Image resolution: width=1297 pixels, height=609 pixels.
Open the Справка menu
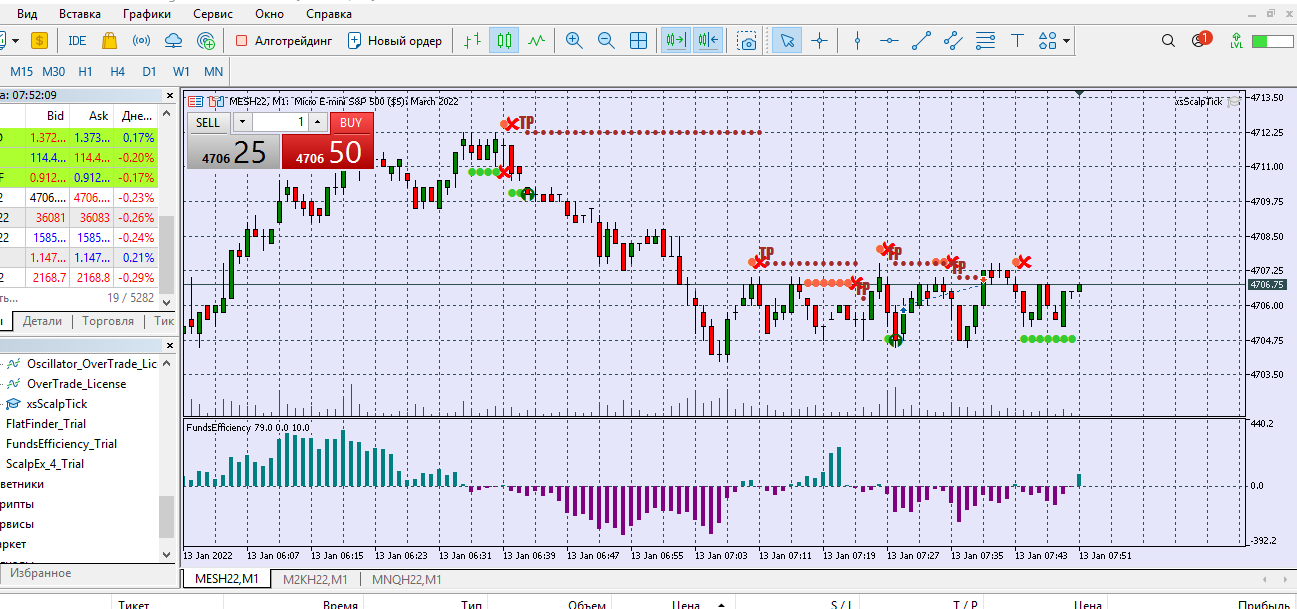coord(329,14)
